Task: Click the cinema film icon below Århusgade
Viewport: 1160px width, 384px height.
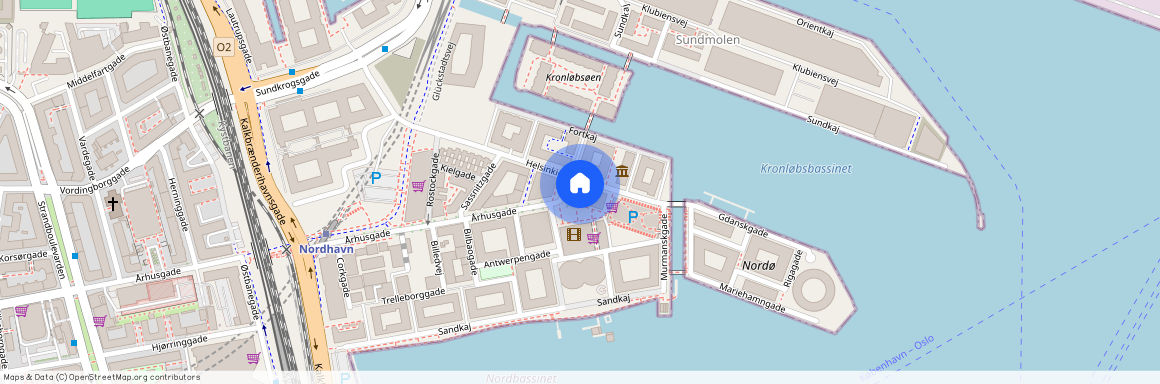Action: [x=573, y=235]
